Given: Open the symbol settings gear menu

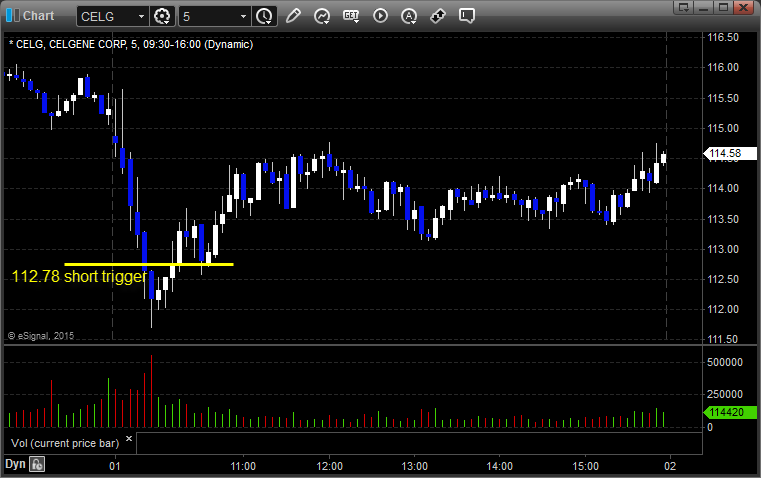Looking at the screenshot, I should pyautogui.click(x=162, y=16).
